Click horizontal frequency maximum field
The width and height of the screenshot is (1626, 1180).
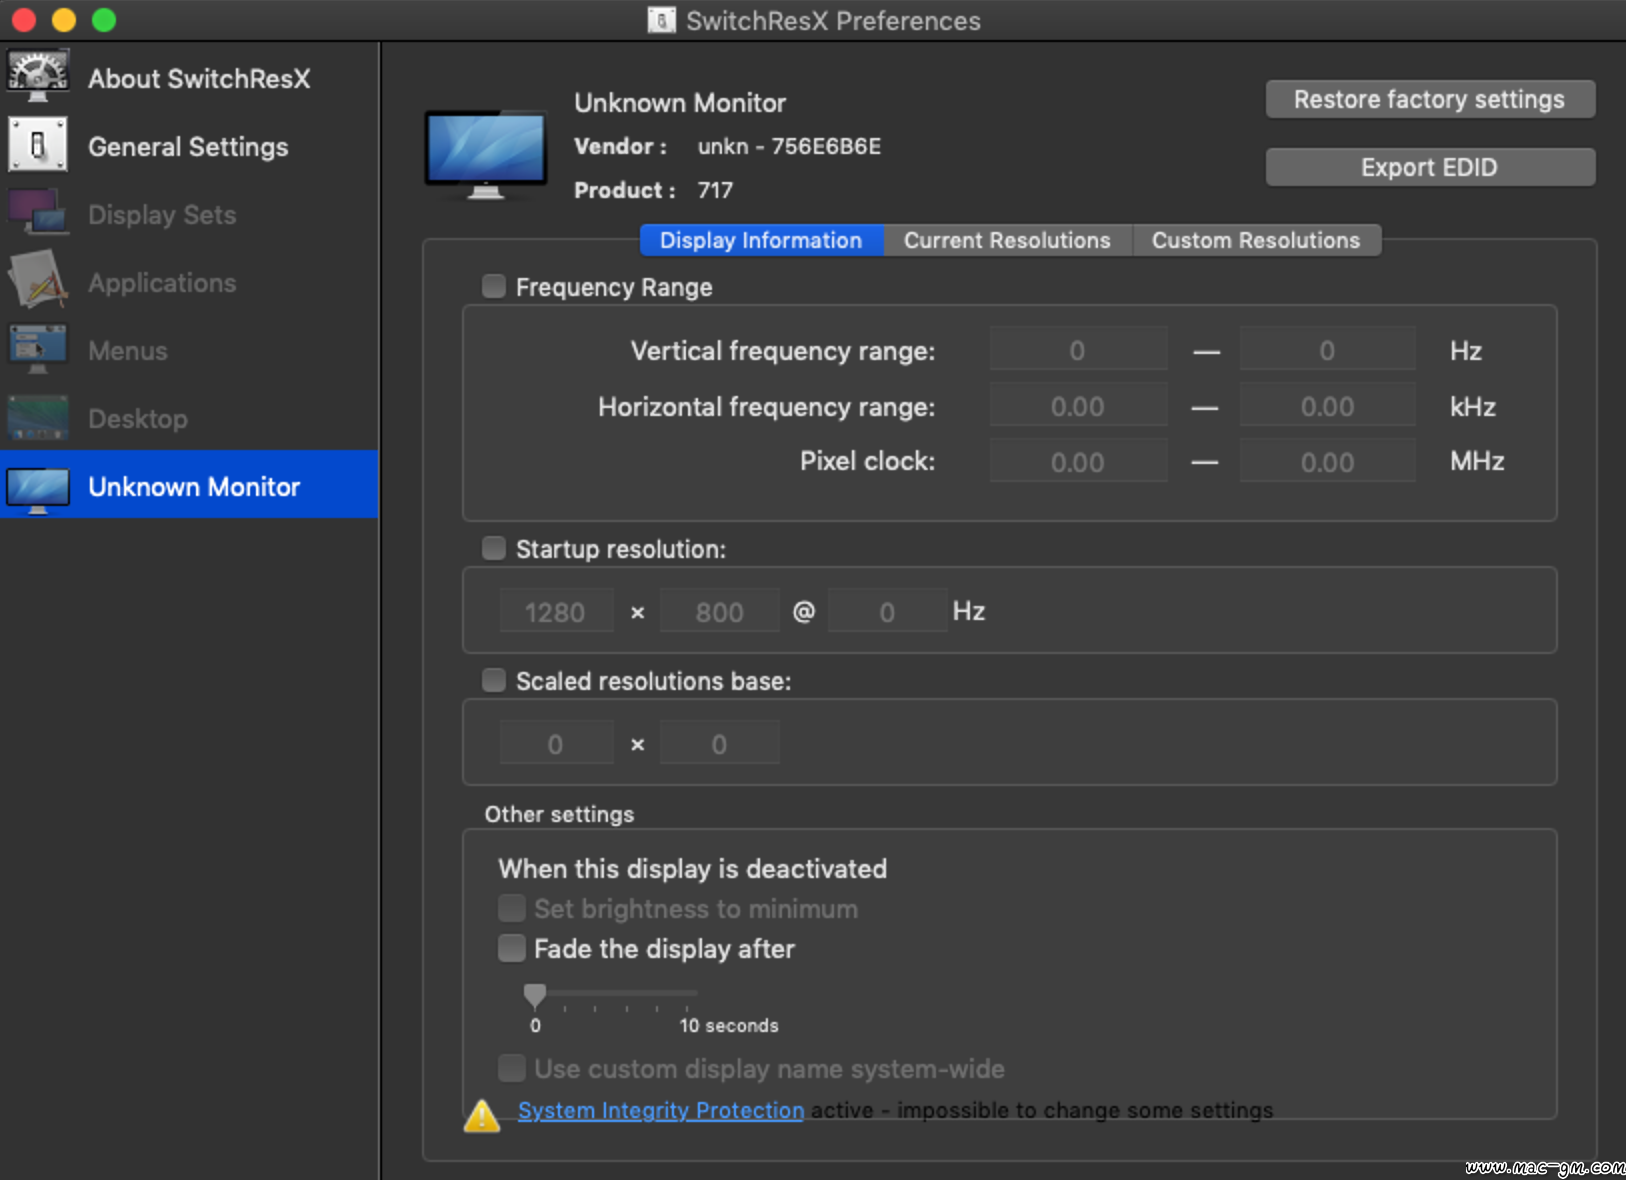pyautogui.click(x=1327, y=406)
